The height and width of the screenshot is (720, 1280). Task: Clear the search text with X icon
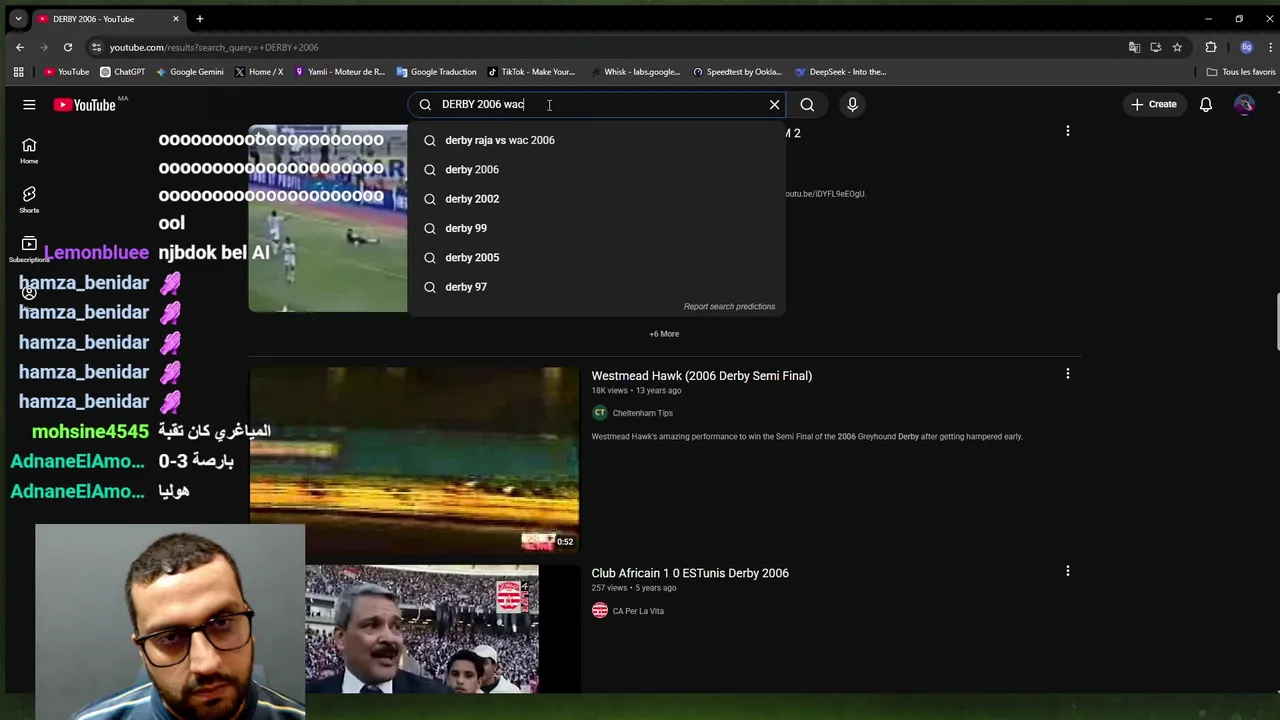[774, 104]
